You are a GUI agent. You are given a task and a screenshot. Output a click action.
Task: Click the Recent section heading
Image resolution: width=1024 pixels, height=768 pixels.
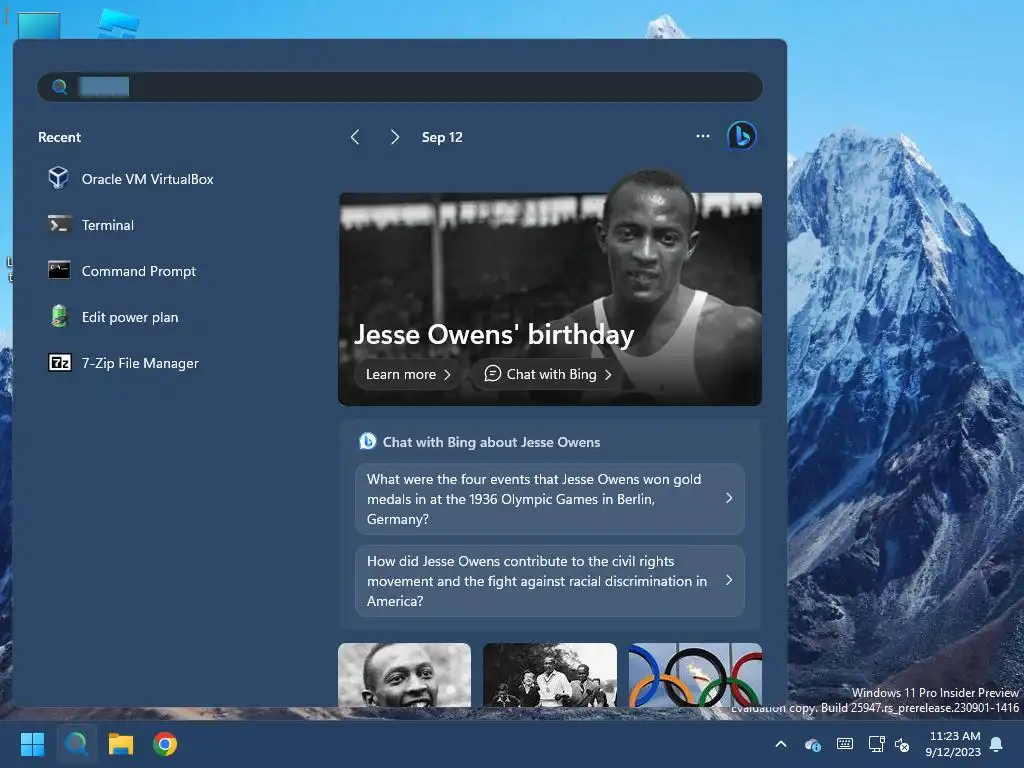pyautogui.click(x=59, y=137)
